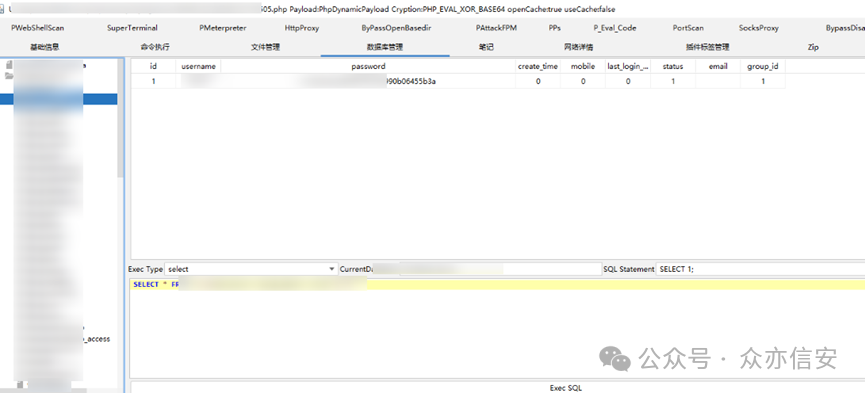Switch to the PortScan tab
865x393 pixels.
point(688,28)
